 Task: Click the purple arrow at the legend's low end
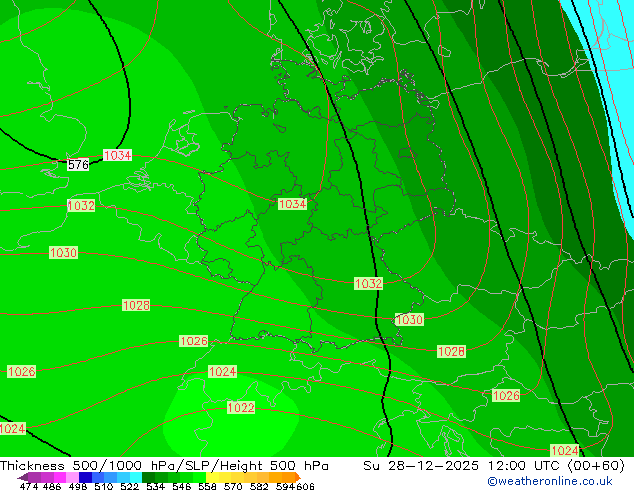[23, 478]
